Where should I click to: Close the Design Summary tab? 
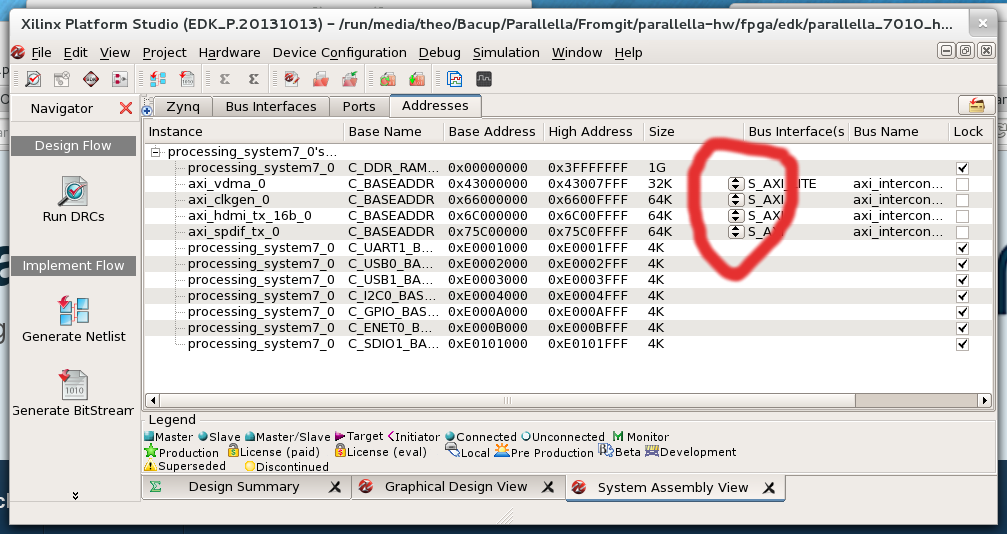[x=335, y=487]
